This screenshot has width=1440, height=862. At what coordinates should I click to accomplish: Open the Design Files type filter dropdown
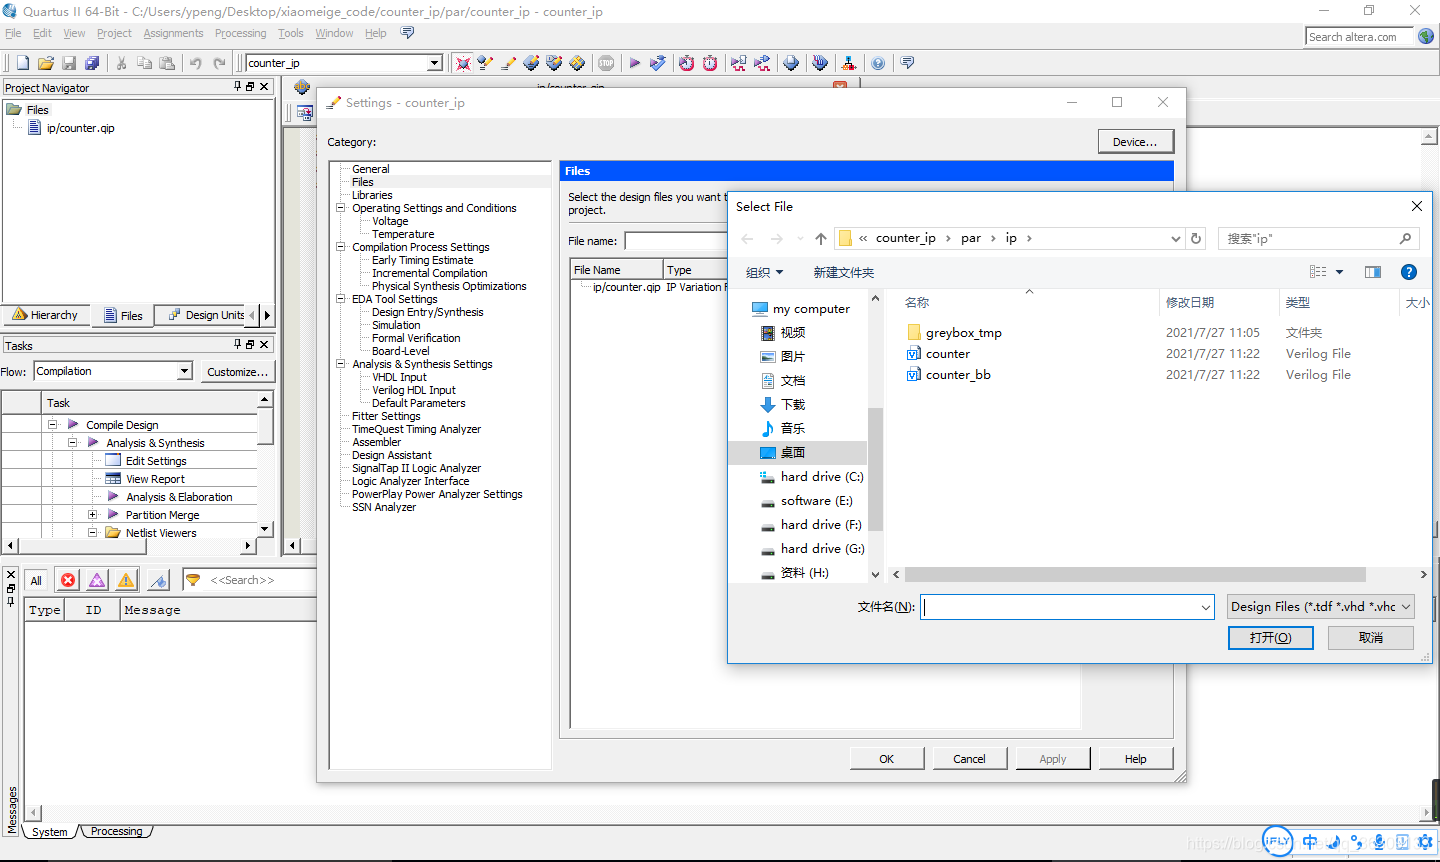click(1406, 606)
